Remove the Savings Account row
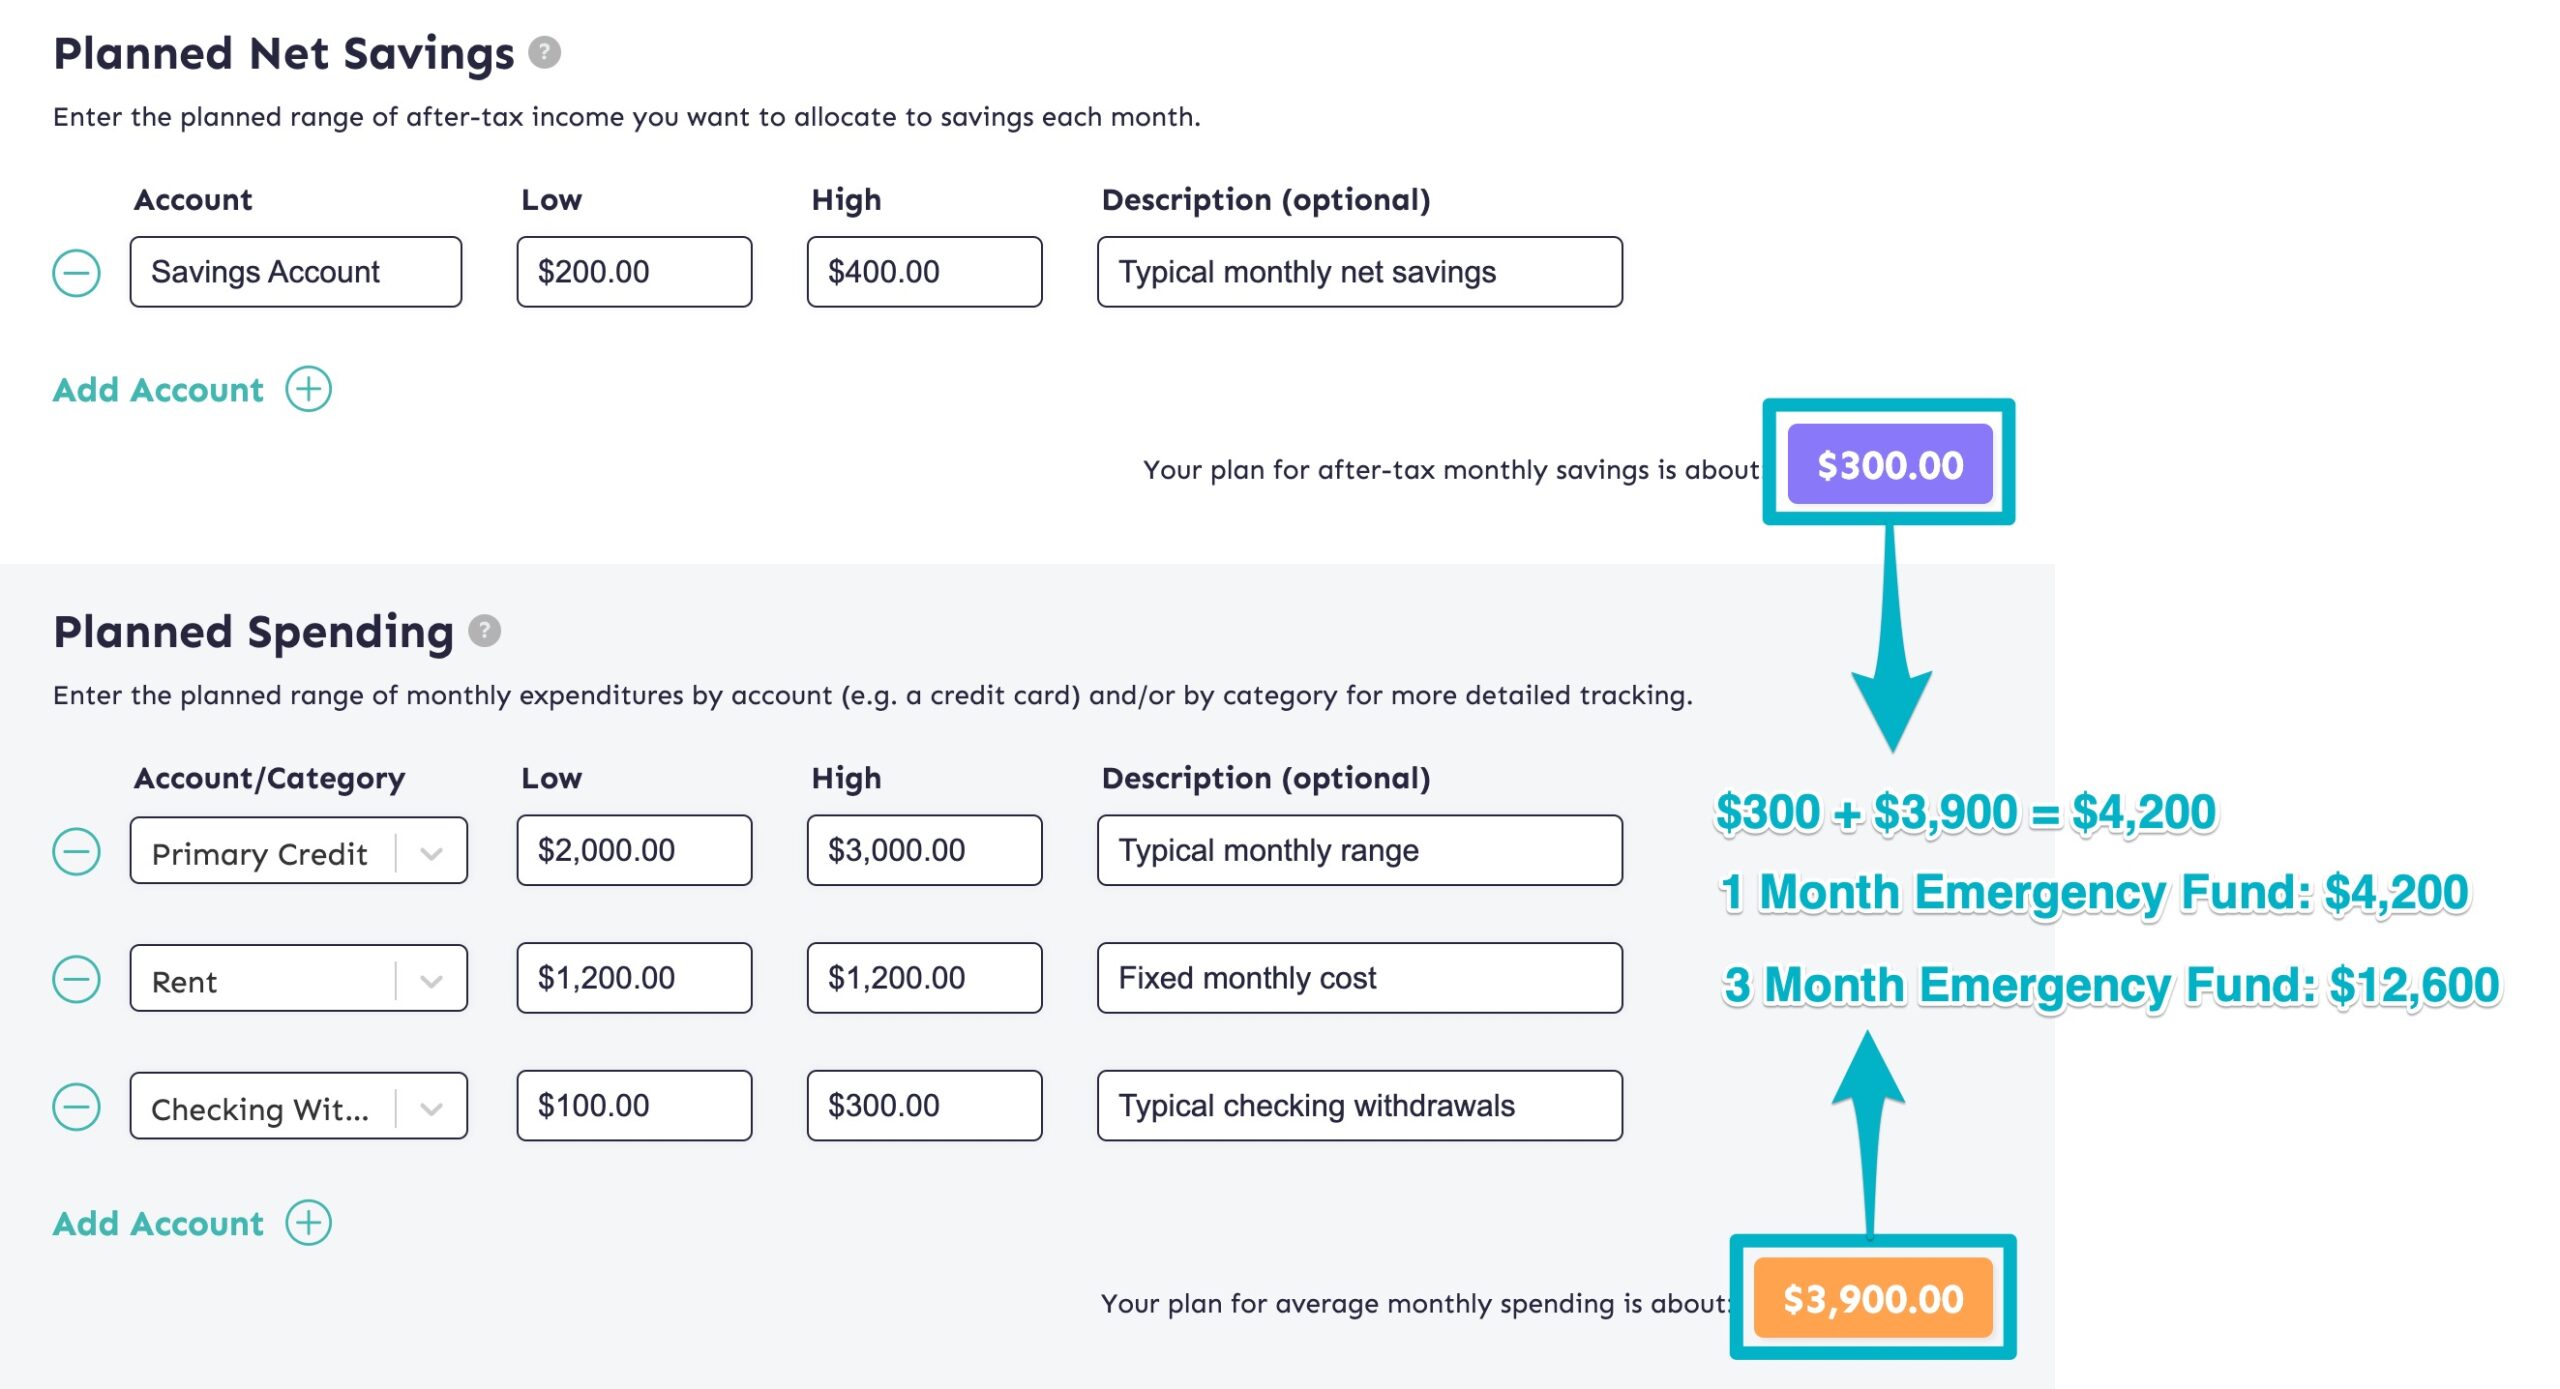This screenshot has height=1389, width=2560. (x=76, y=273)
